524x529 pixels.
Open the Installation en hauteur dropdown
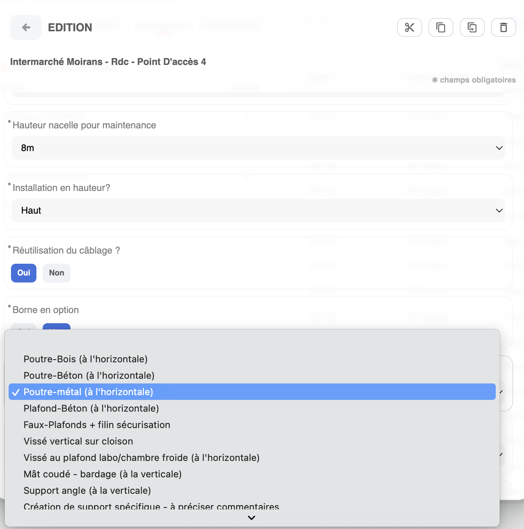click(x=258, y=211)
